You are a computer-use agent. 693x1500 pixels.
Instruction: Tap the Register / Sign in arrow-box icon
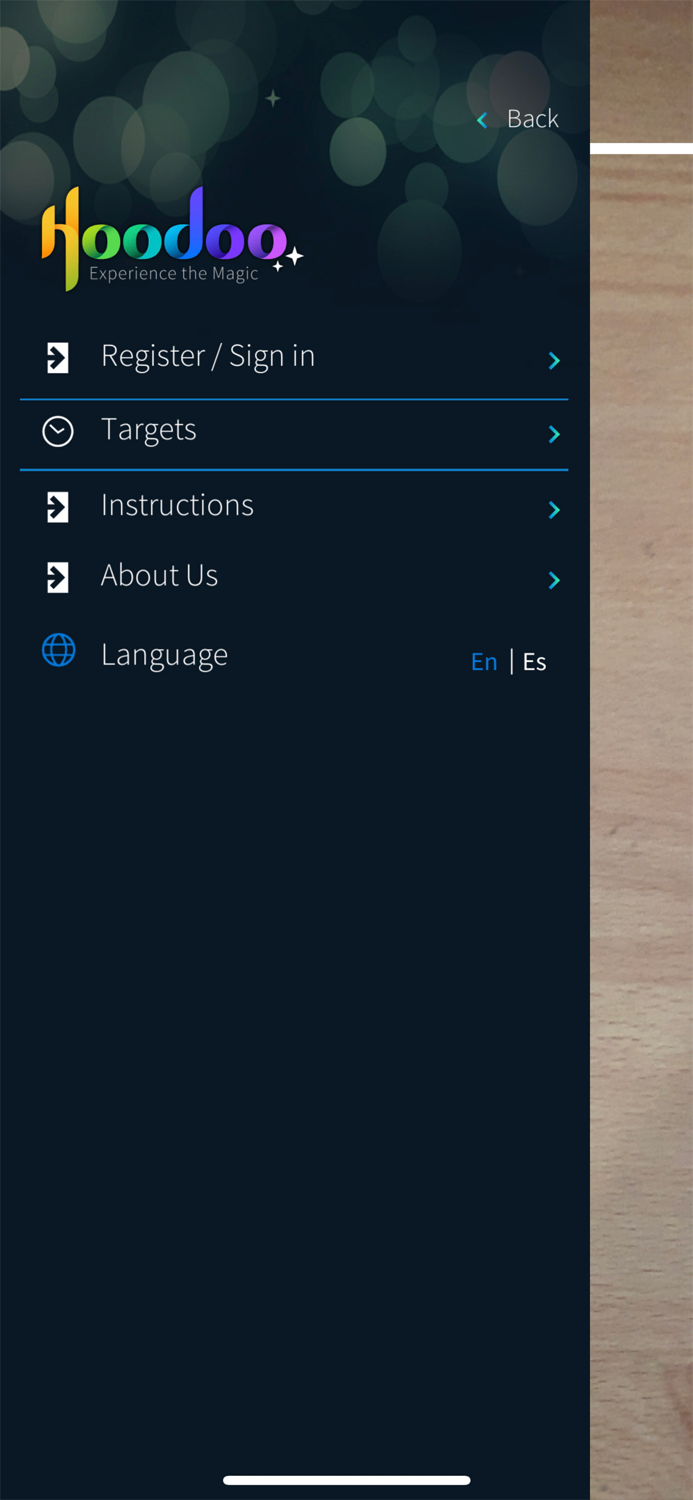(x=58, y=358)
